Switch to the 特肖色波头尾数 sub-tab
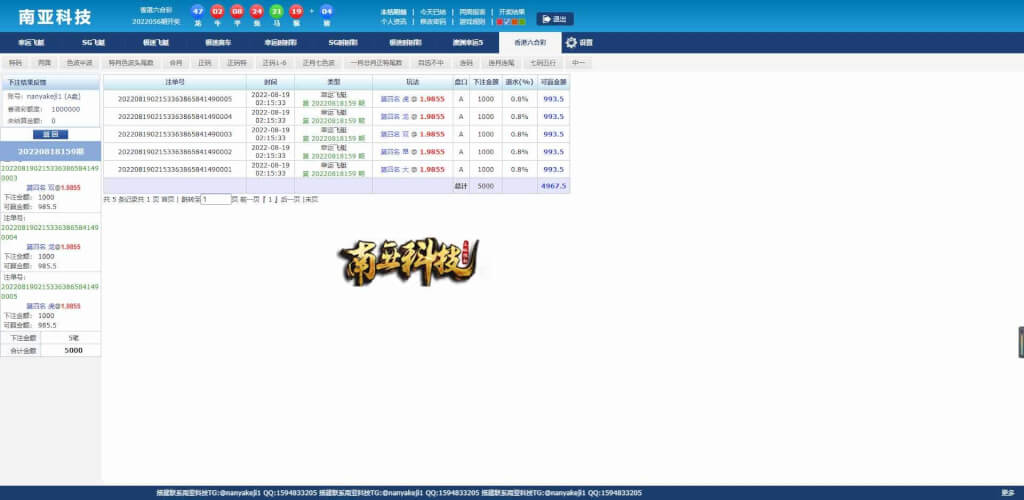The height and width of the screenshot is (500, 1024). tap(131, 63)
